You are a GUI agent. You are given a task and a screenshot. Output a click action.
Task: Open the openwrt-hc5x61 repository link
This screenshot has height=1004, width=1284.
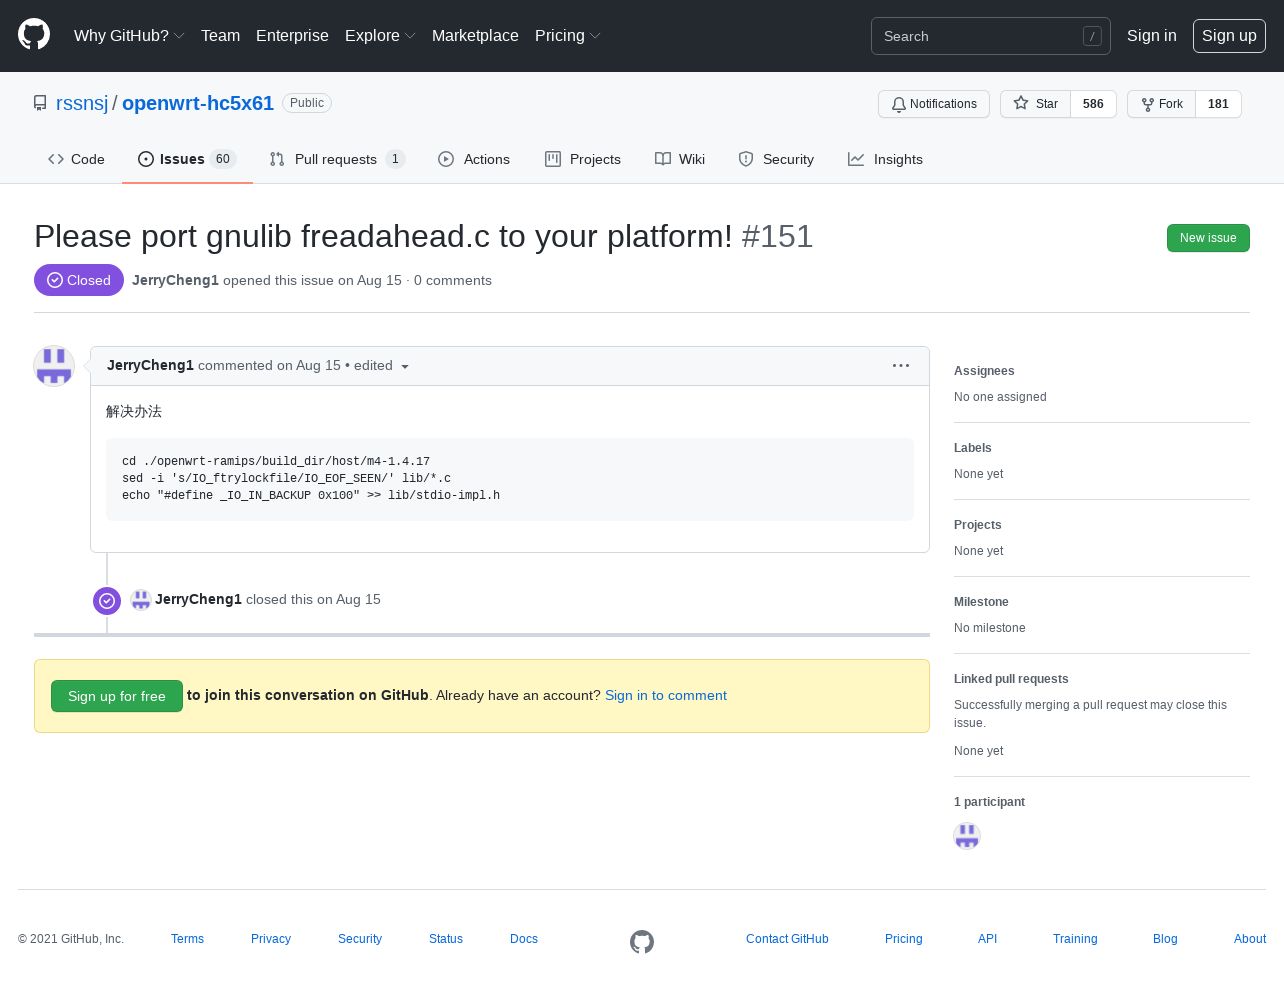point(198,103)
